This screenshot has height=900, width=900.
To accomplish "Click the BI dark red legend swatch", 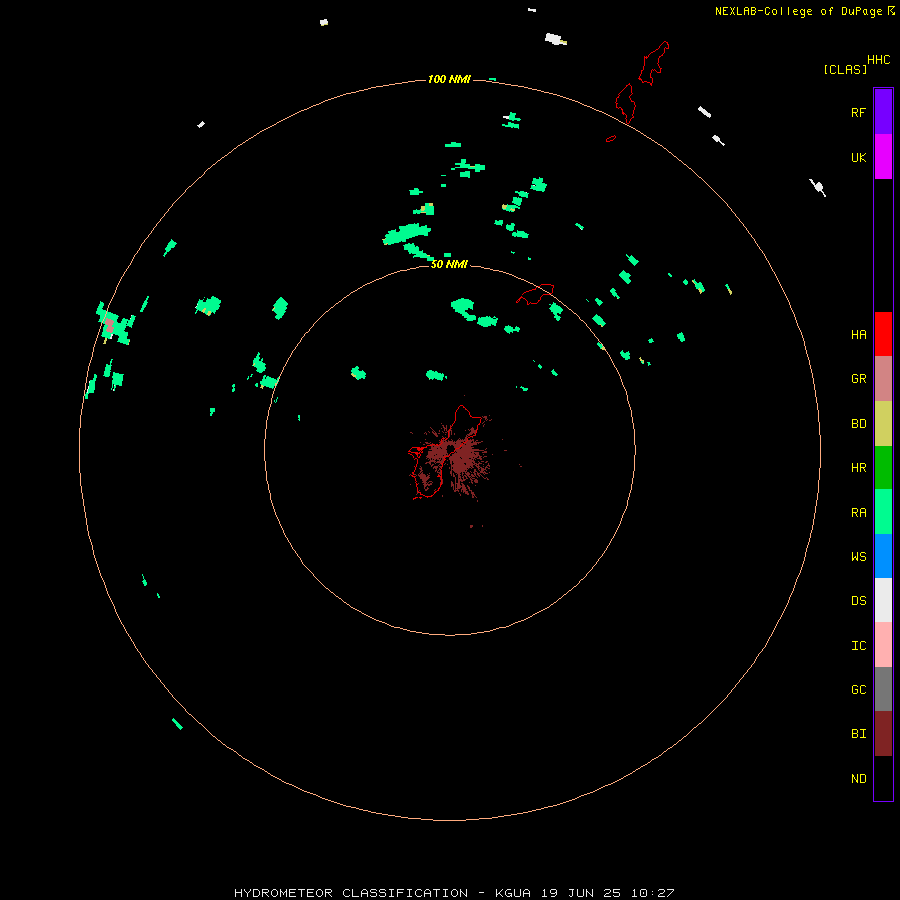I will (x=883, y=734).
